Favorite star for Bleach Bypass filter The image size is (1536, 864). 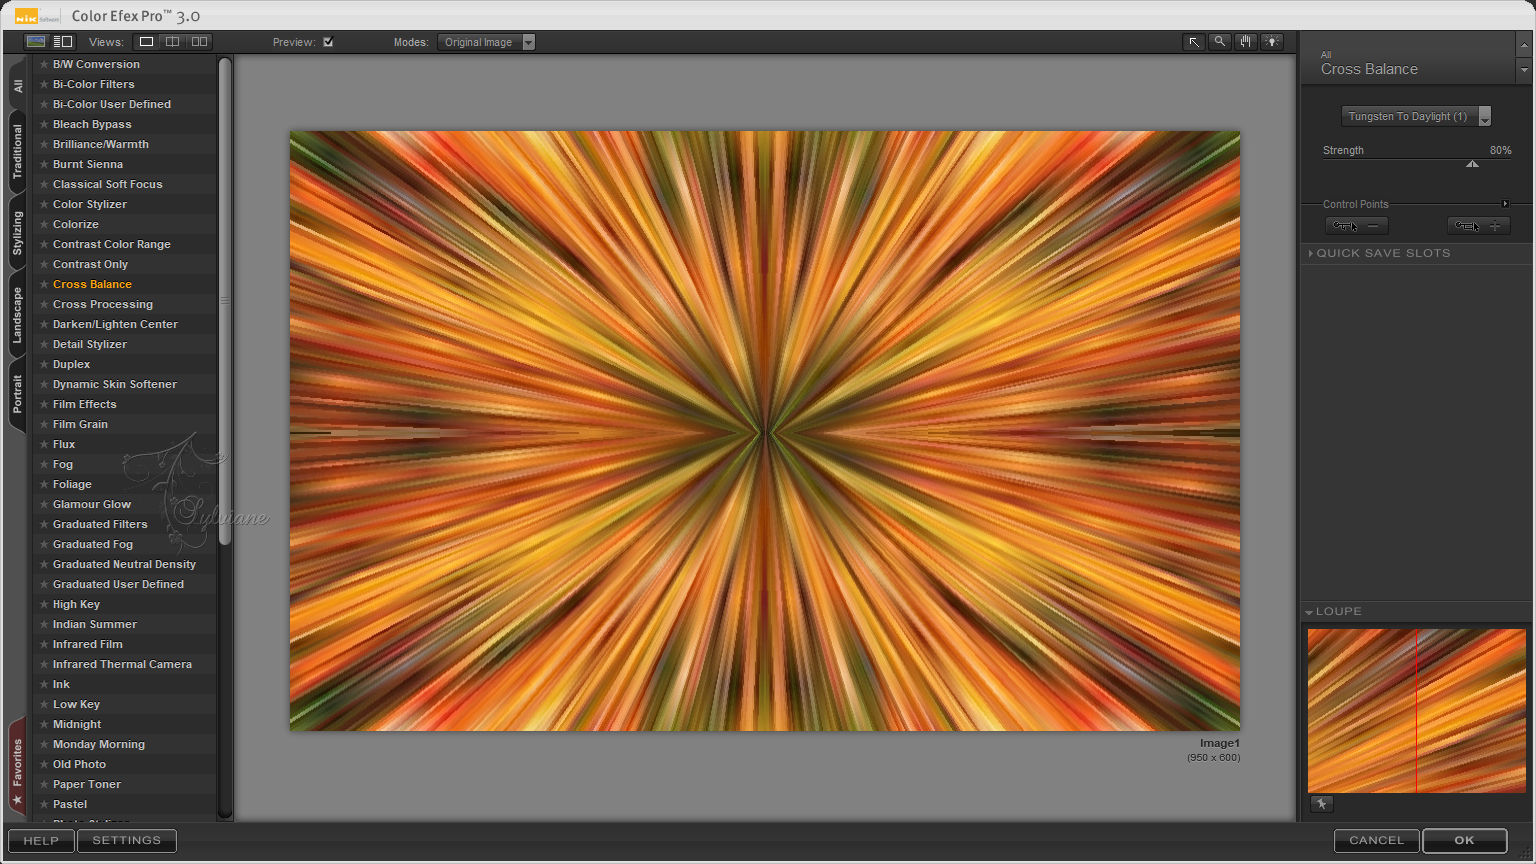(44, 124)
